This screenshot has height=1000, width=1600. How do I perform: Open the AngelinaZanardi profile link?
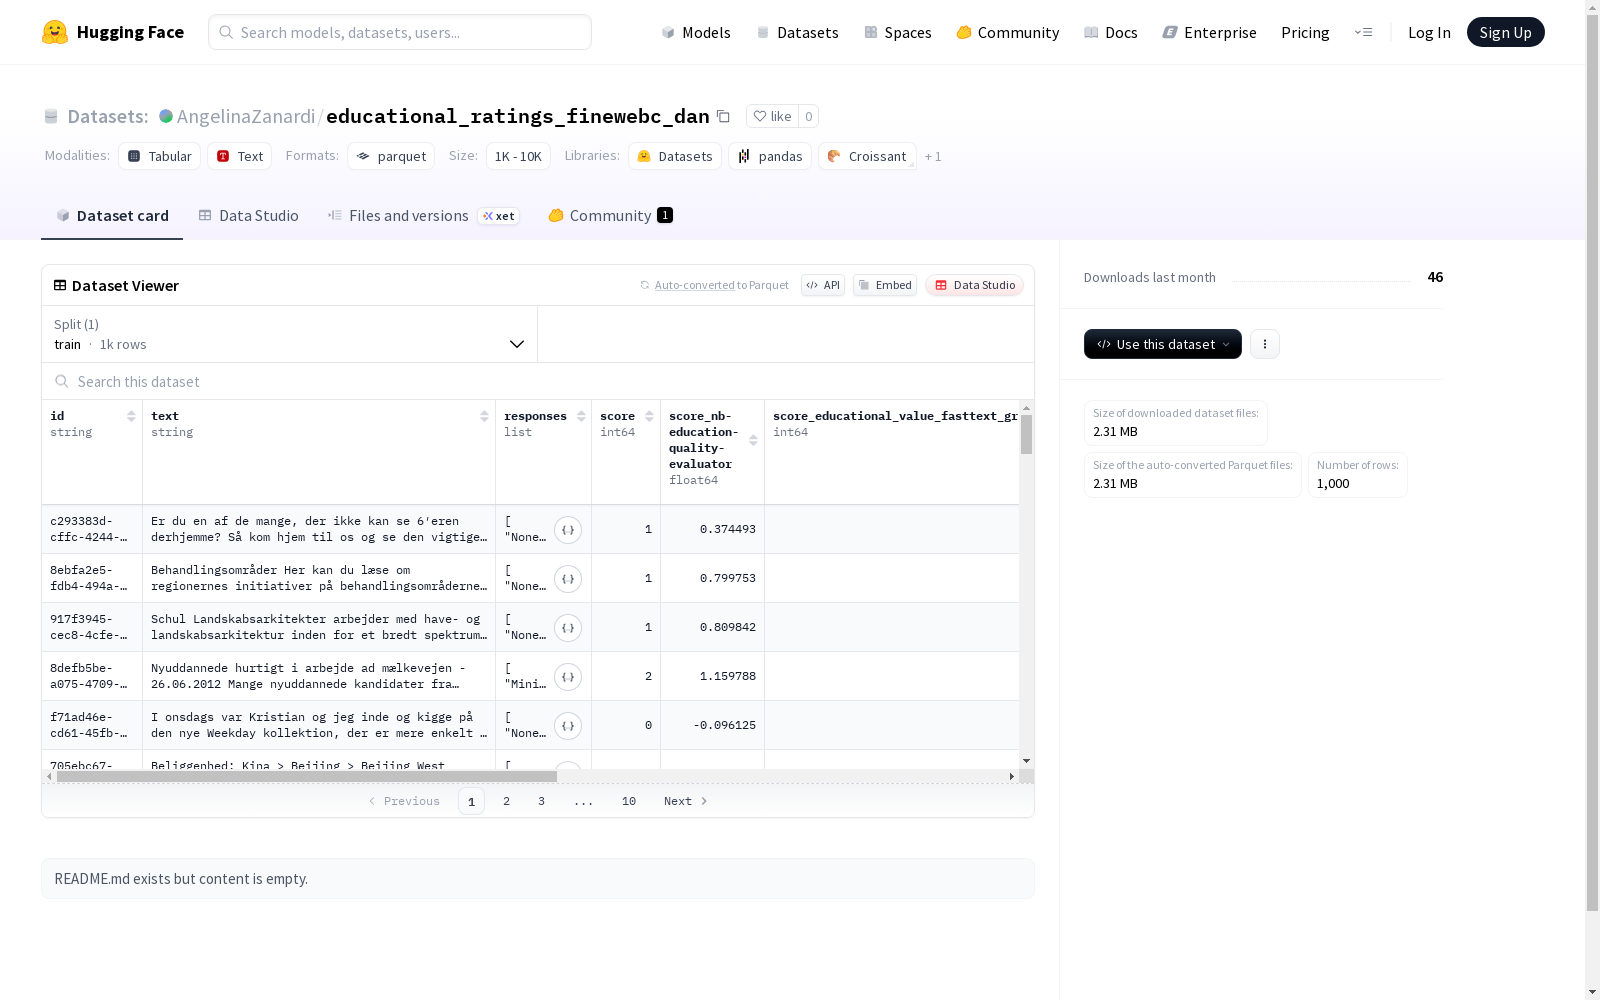[x=246, y=116]
